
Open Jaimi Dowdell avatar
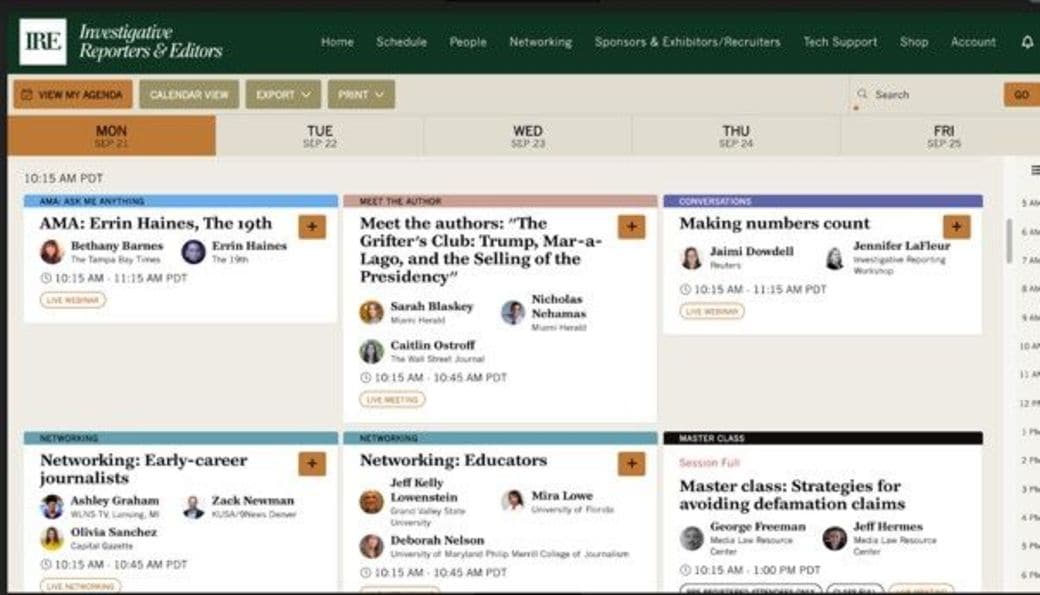coord(691,257)
